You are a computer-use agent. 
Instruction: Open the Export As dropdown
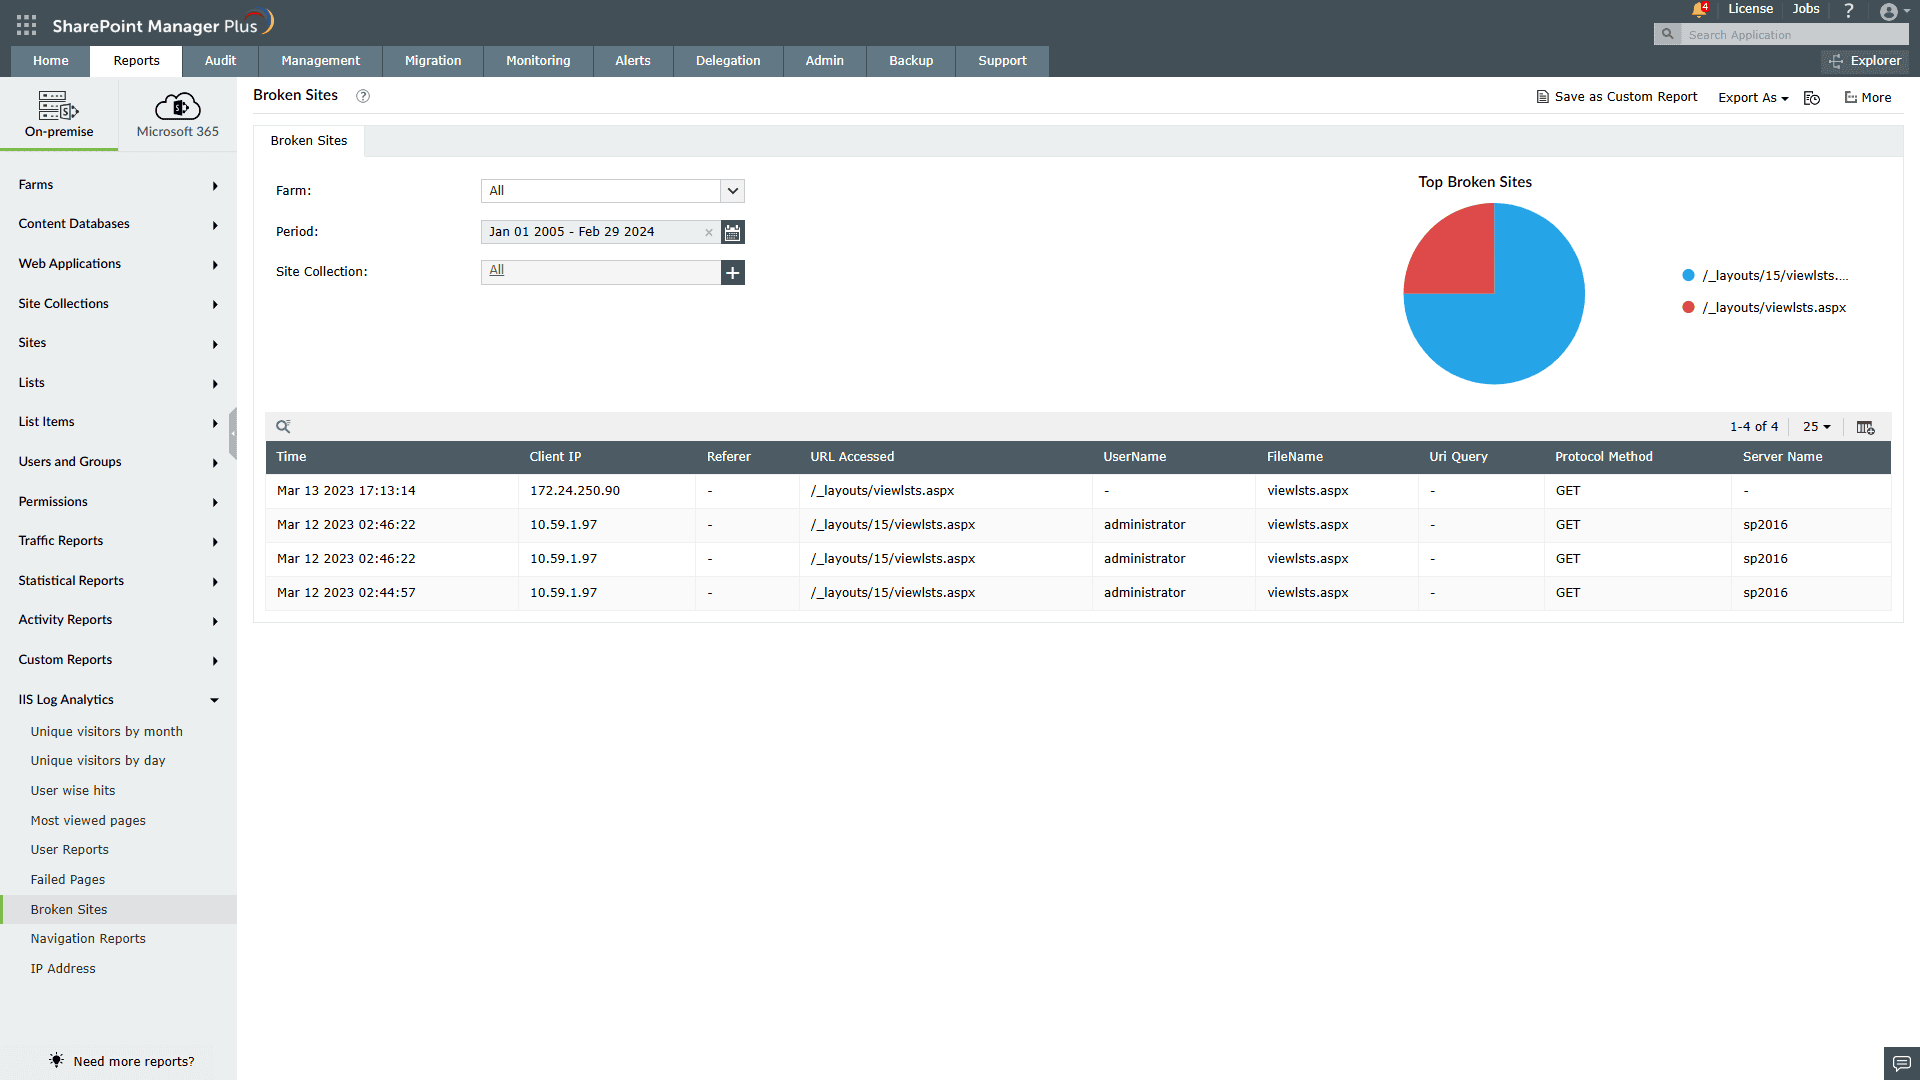pos(1753,98)
